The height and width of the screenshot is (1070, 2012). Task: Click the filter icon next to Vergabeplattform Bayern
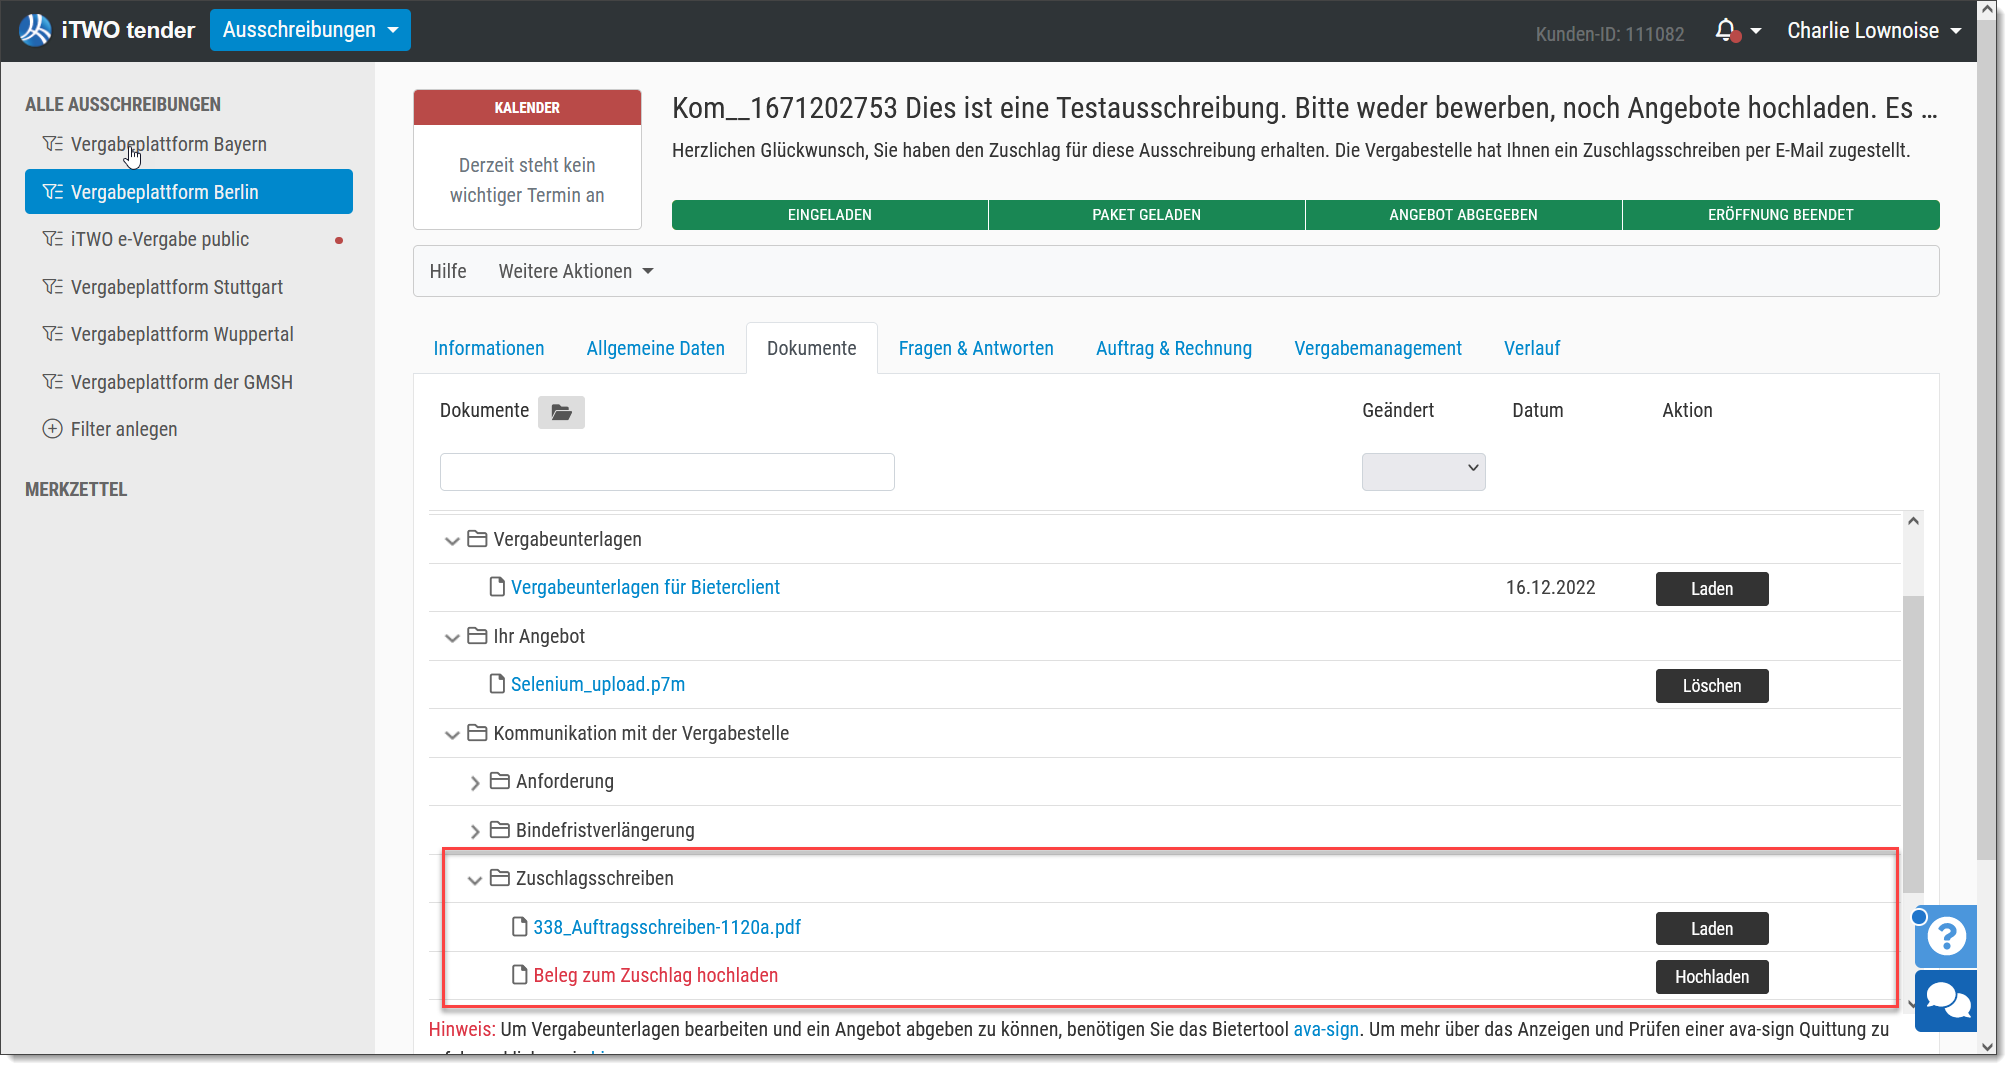tap(53, 144)
